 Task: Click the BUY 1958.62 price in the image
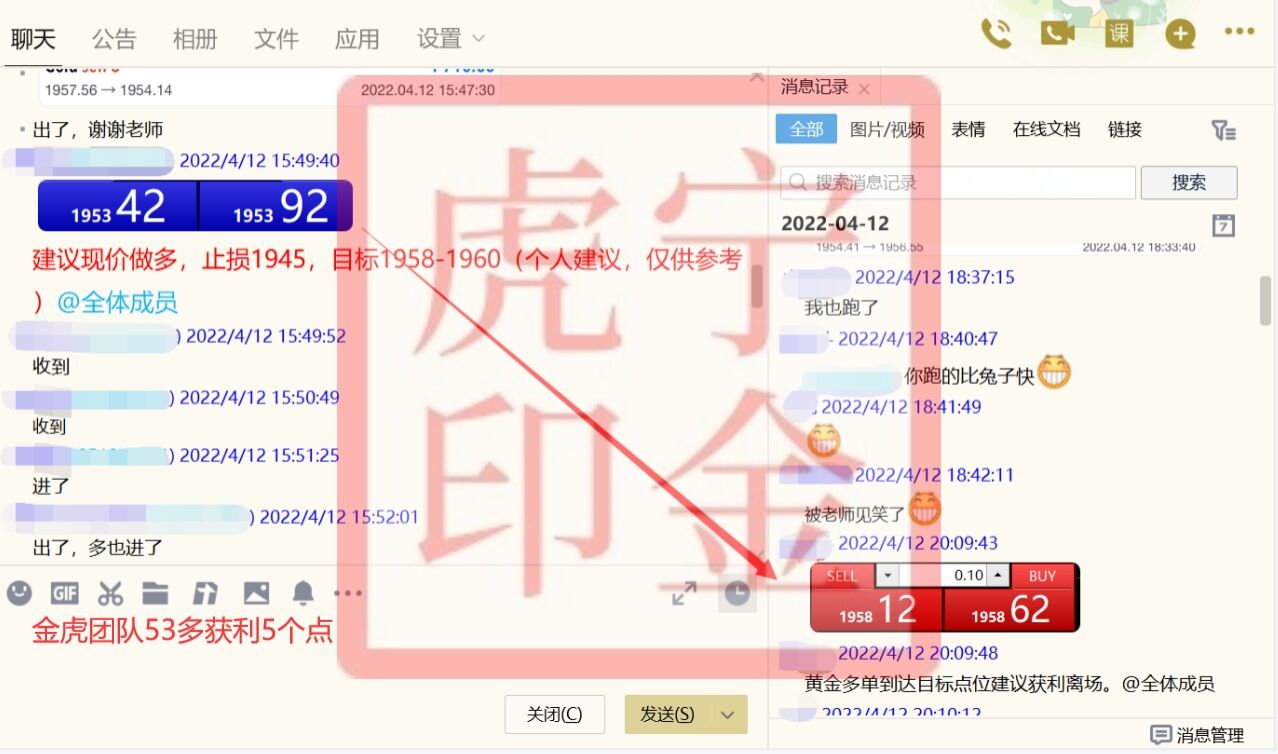1012,609
